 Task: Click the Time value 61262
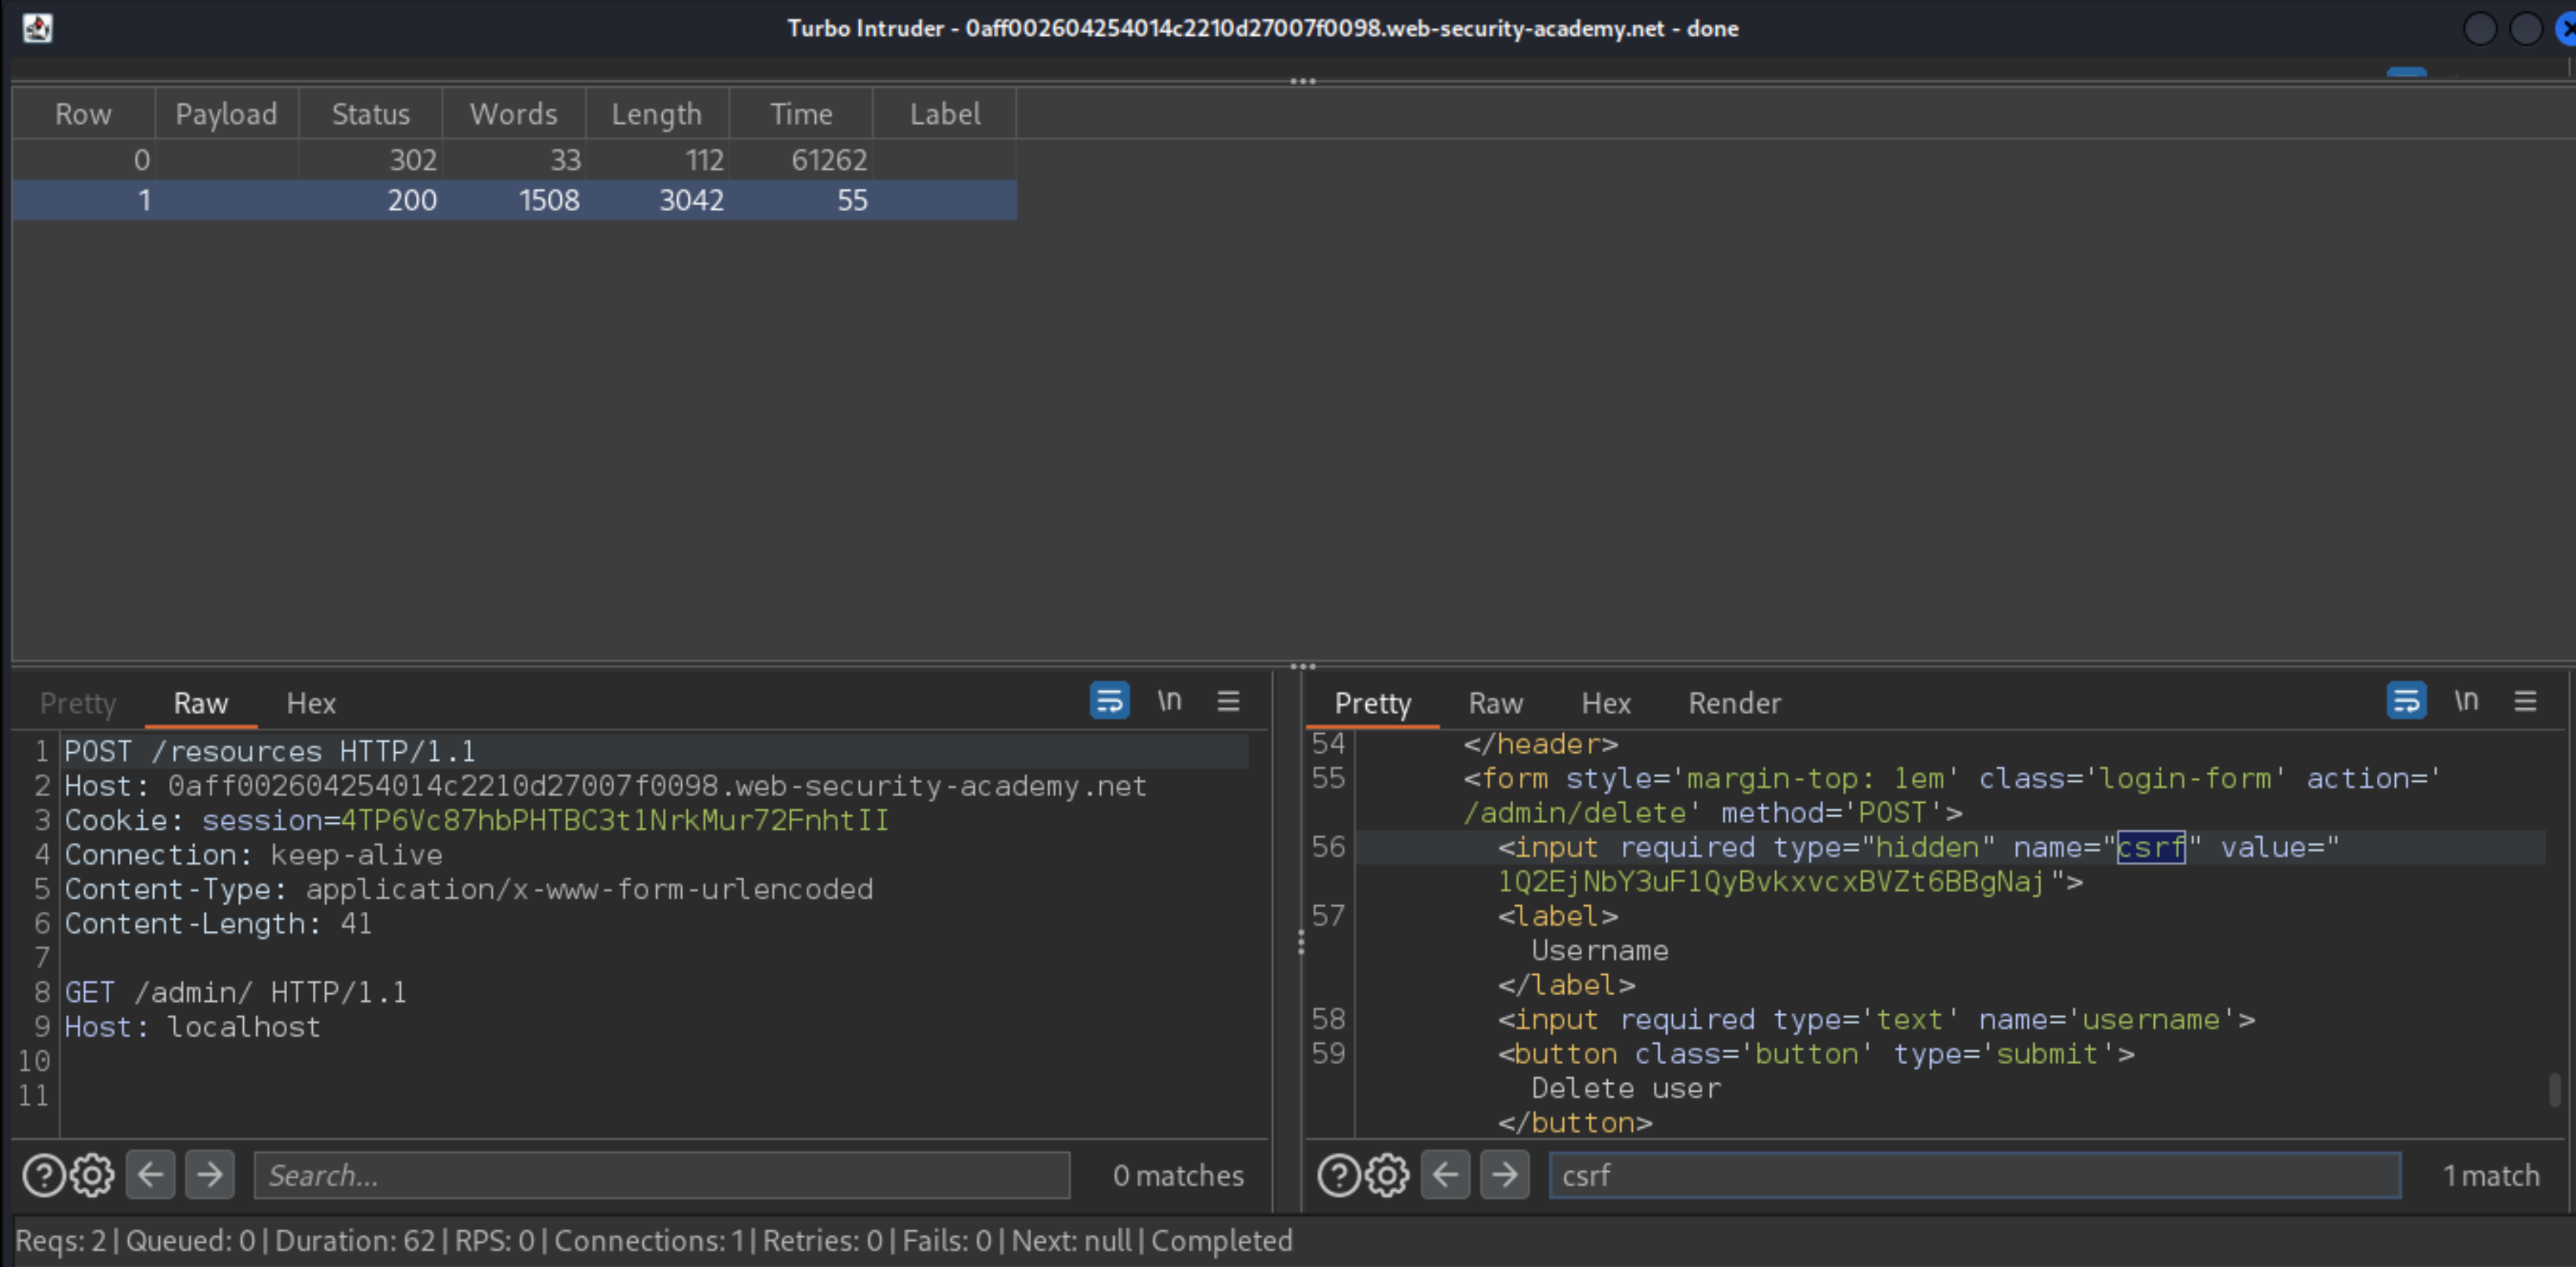pos(829,160)
